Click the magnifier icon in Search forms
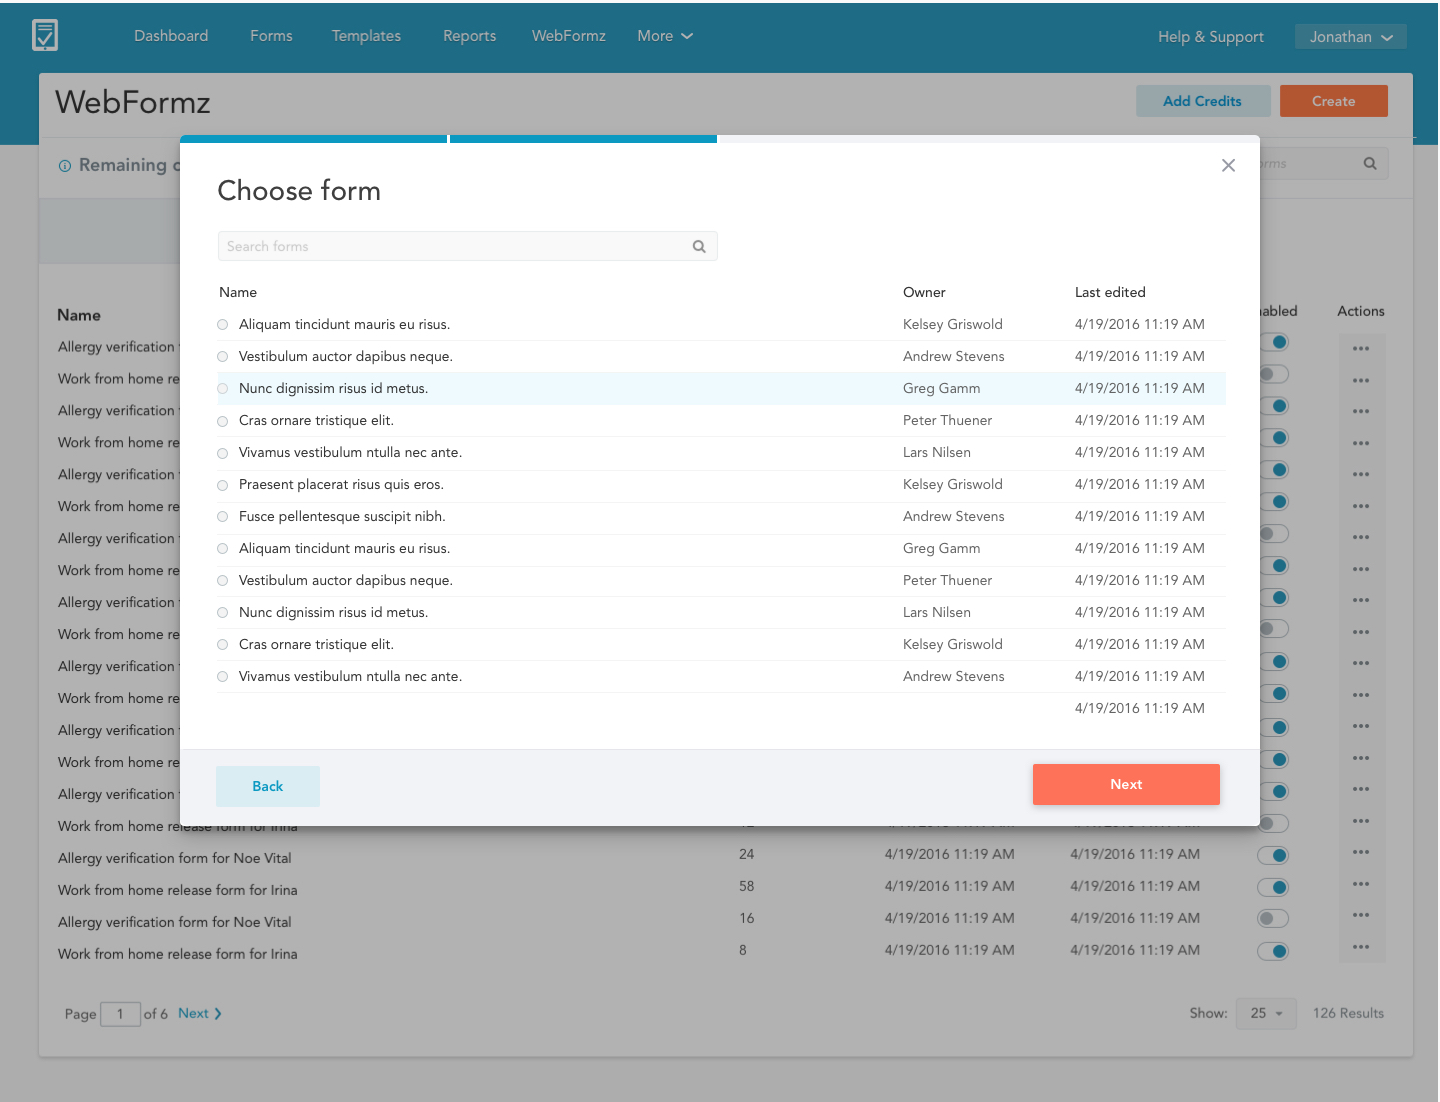Screen dimensions: 1440x1102 (x=699, y=247)
